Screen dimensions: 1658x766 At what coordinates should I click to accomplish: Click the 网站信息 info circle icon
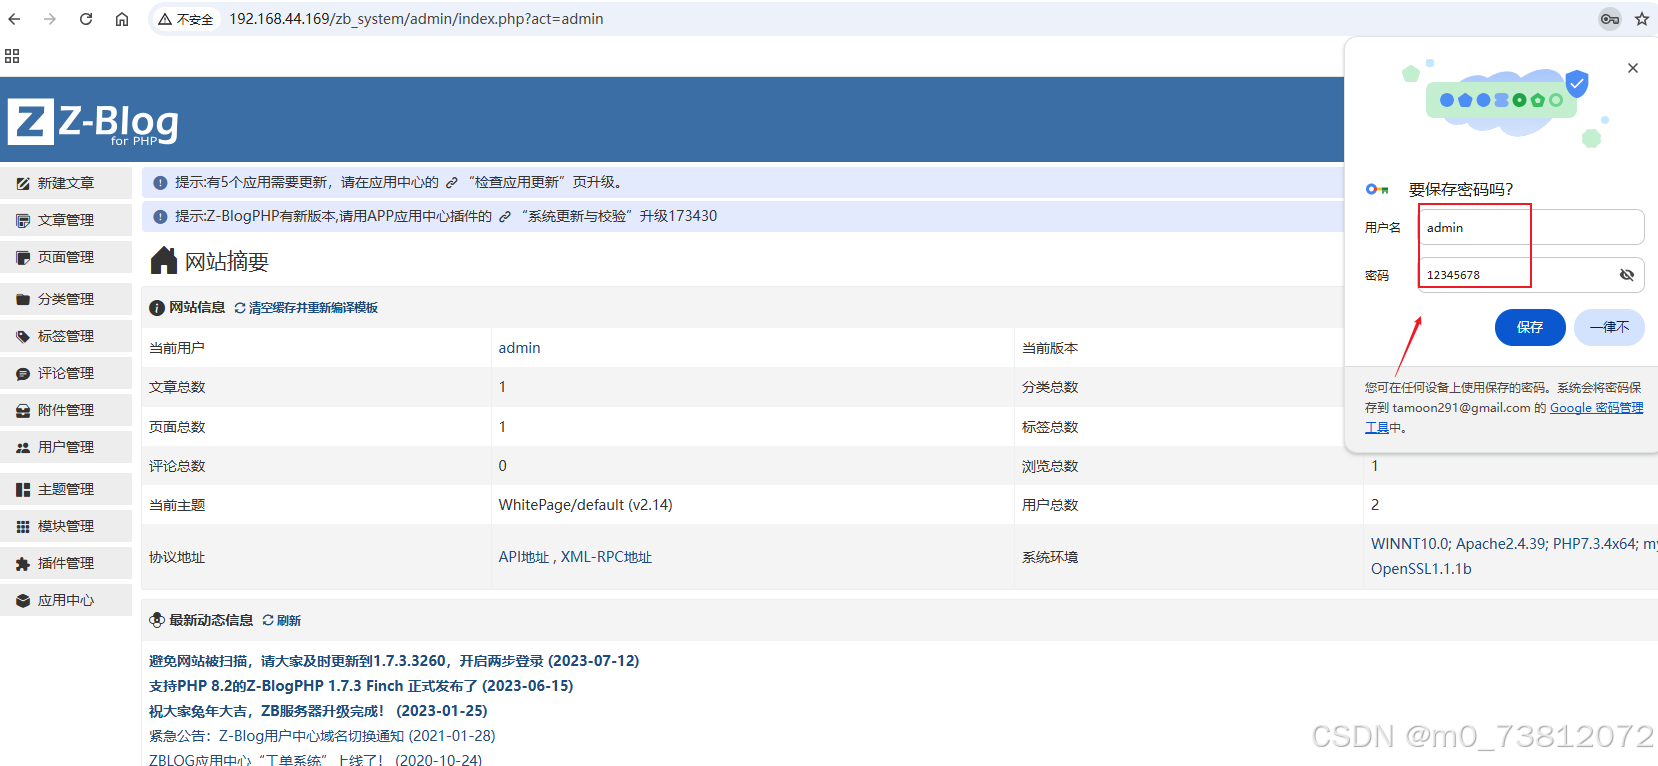(x=157, y=308)
